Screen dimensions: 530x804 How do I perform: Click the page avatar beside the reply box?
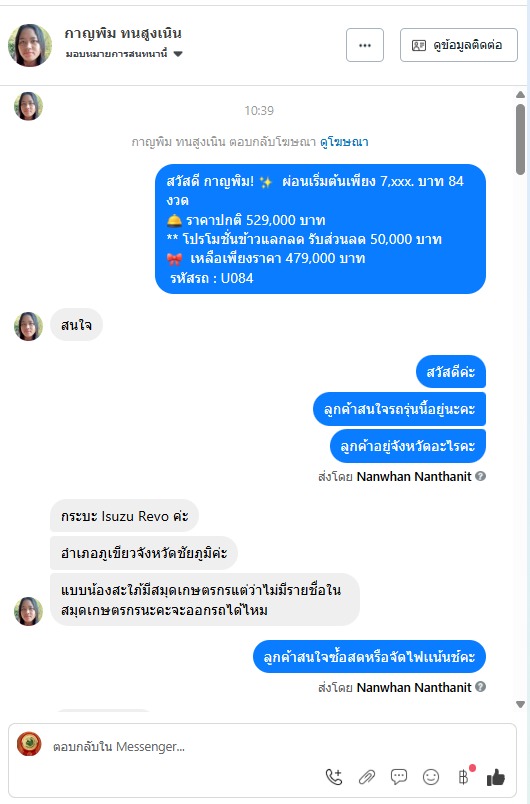pos(29,744)
